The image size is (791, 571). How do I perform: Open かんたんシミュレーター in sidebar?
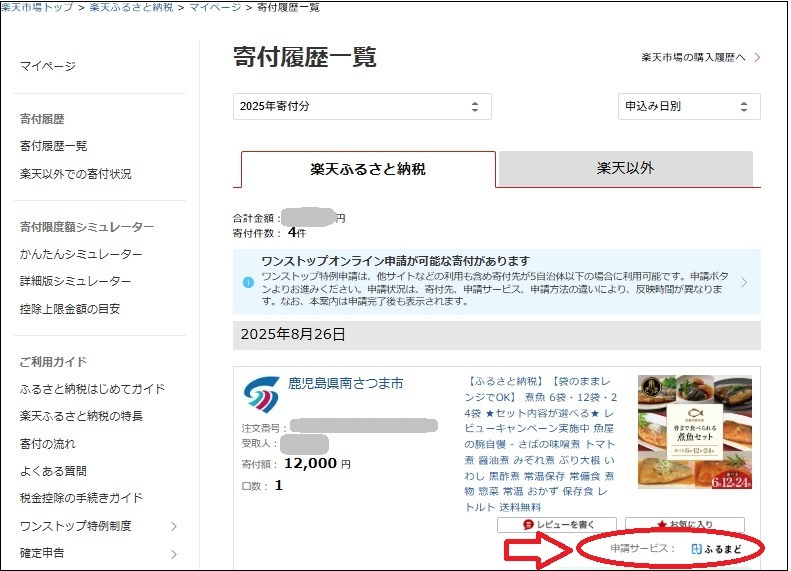[x=81, y=255]
